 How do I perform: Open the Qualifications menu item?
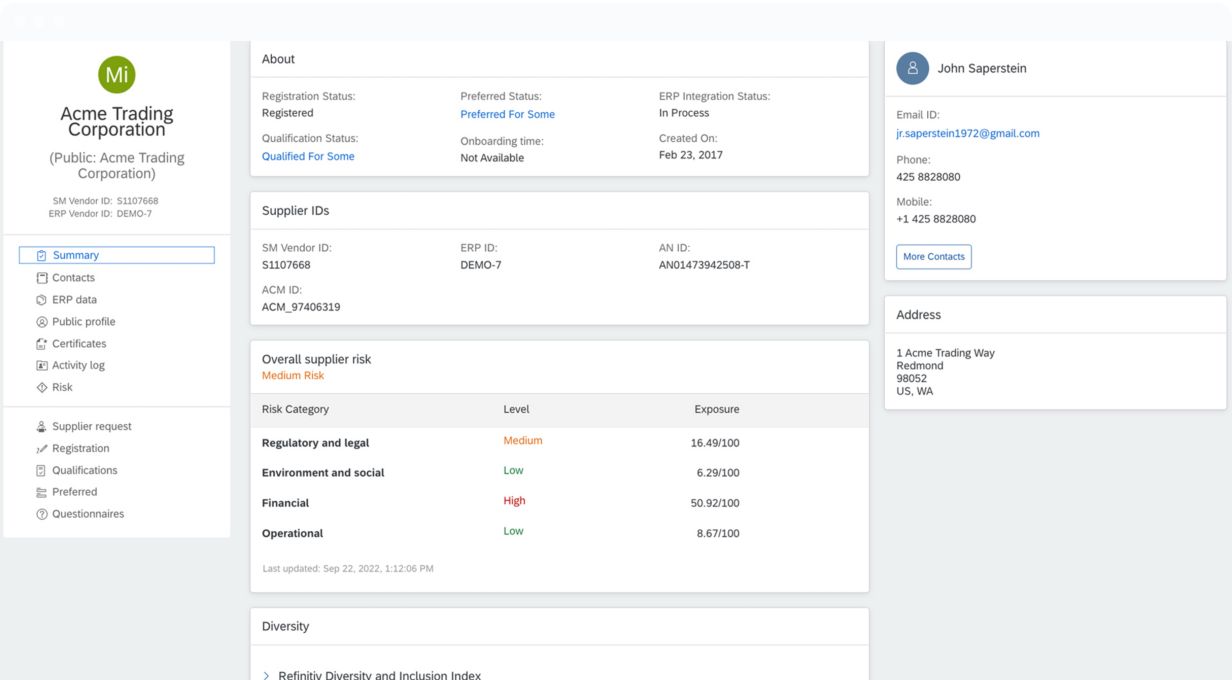click(x=85, y=471)
